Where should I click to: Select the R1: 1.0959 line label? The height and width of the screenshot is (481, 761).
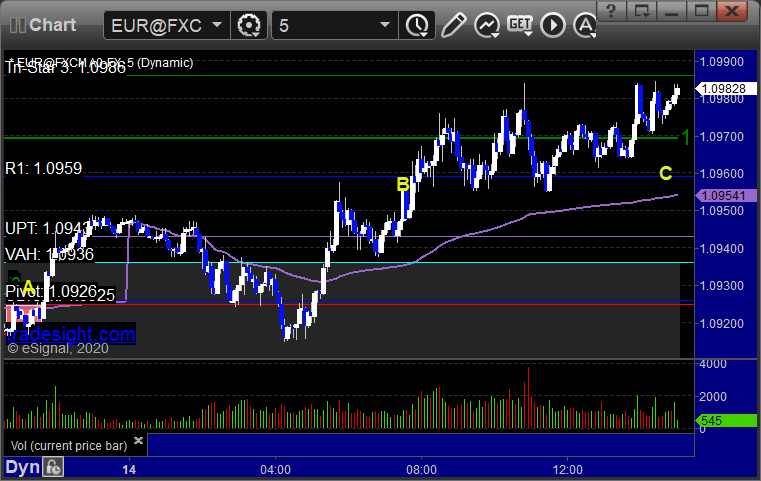[x=44, y=168]
